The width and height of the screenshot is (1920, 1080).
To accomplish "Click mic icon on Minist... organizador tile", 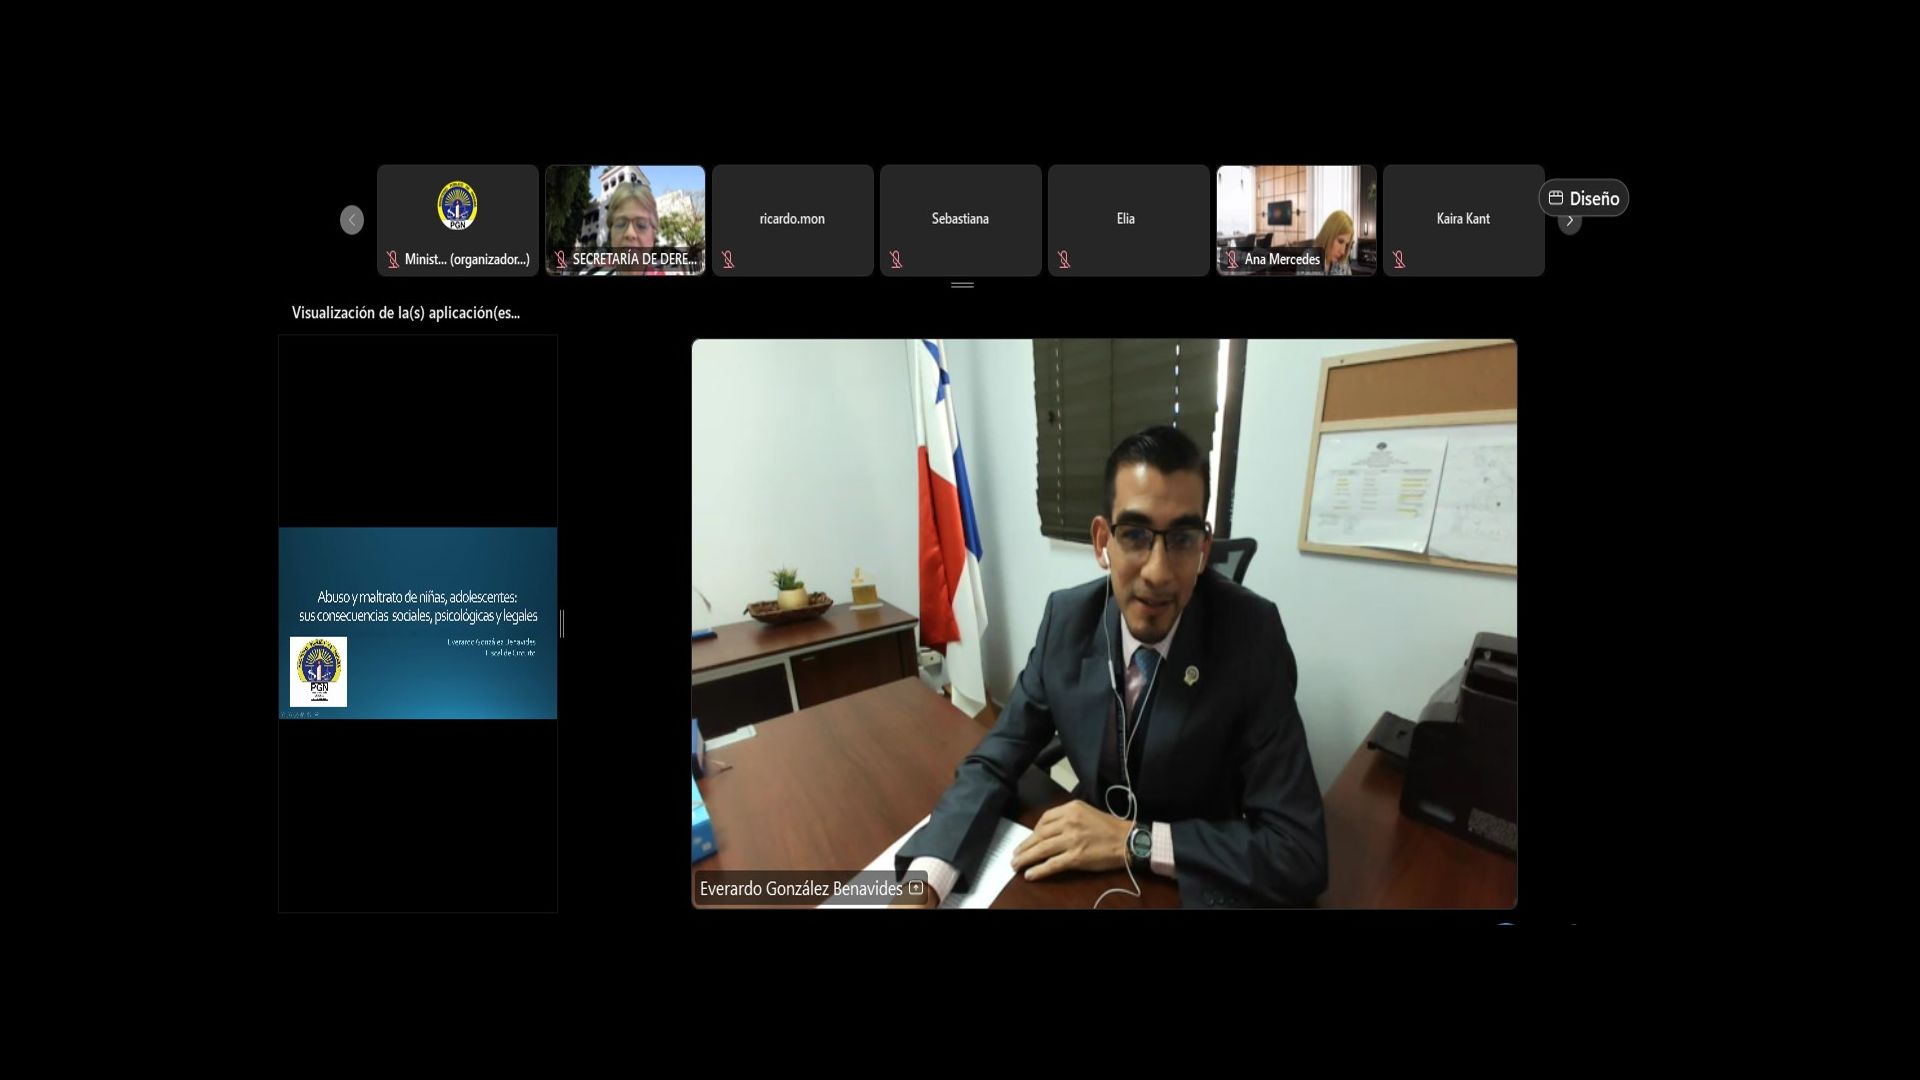I will (393, 260).
